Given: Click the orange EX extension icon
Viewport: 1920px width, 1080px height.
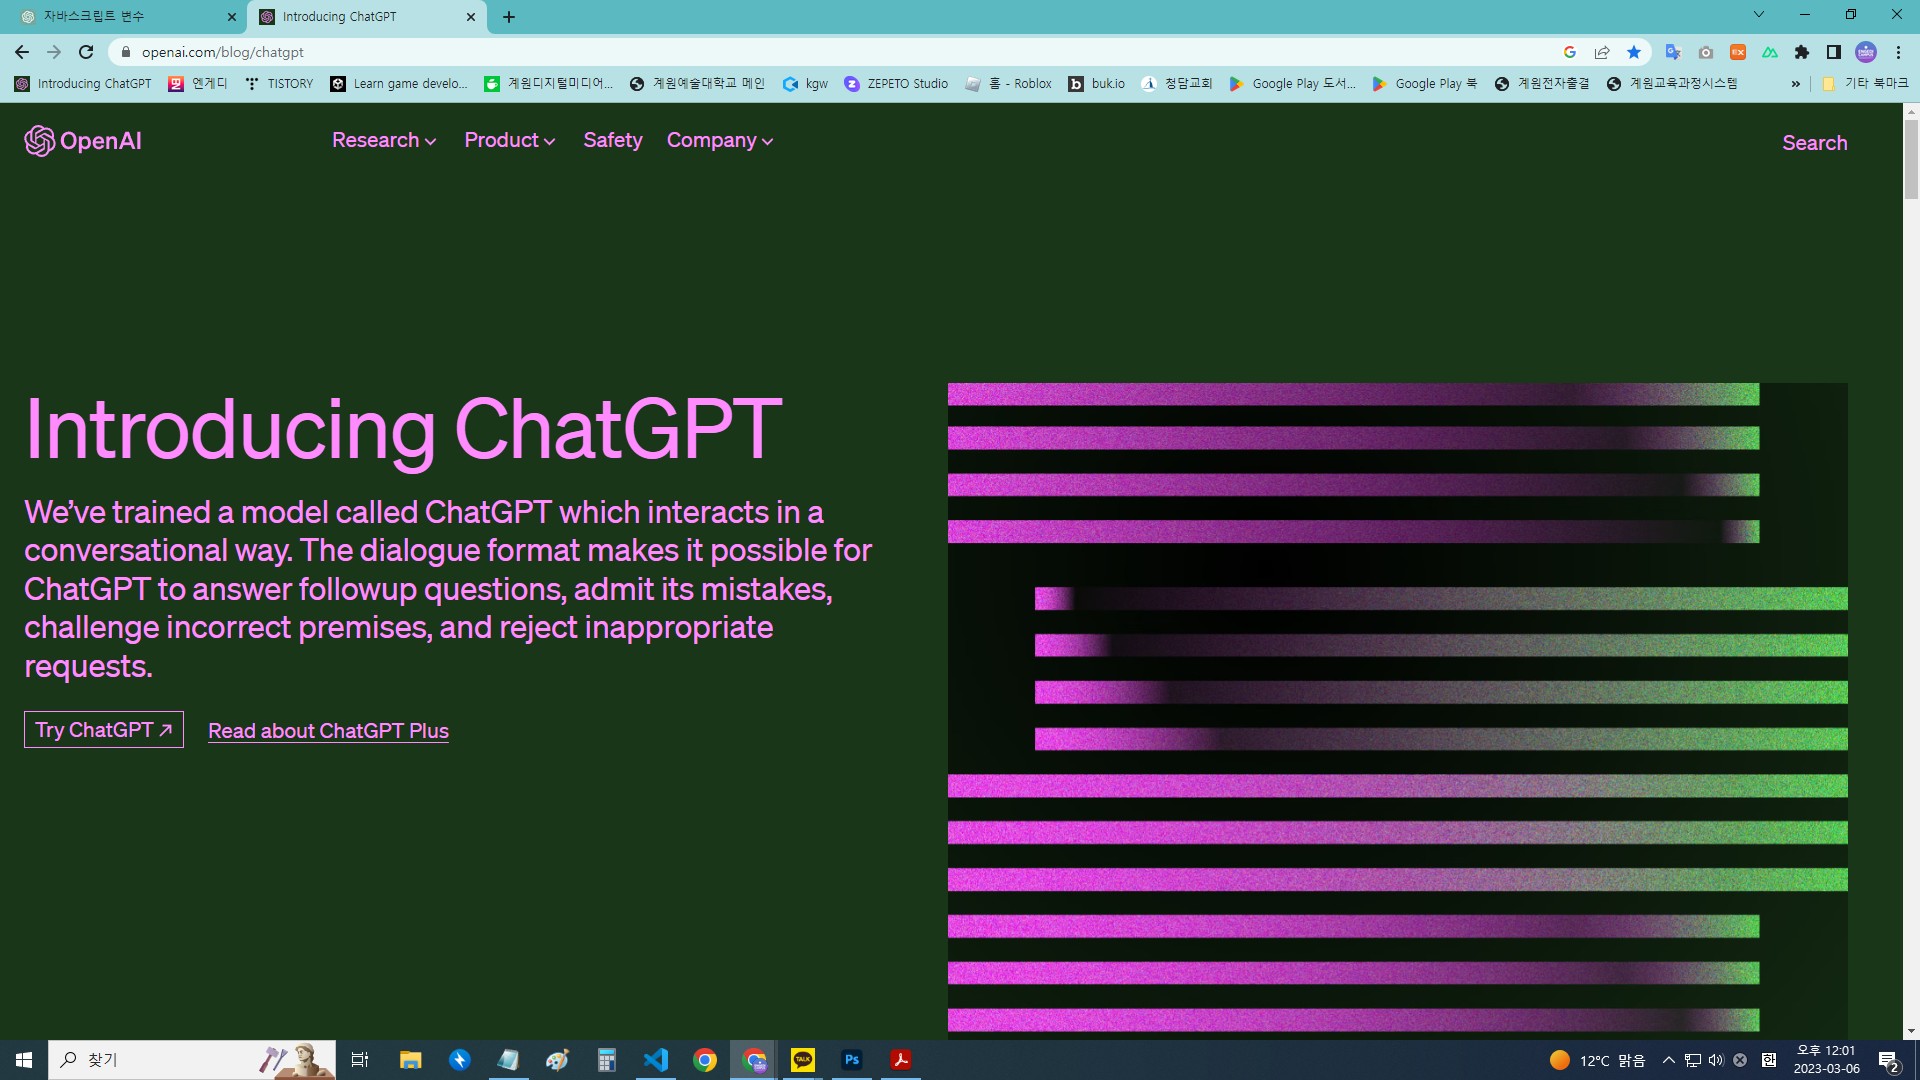Looking at the screenshot, I should click(1739, 52).
